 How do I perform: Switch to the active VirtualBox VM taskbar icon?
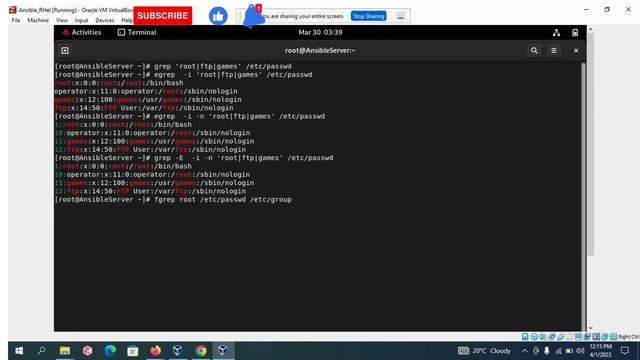tap(223, 351)
